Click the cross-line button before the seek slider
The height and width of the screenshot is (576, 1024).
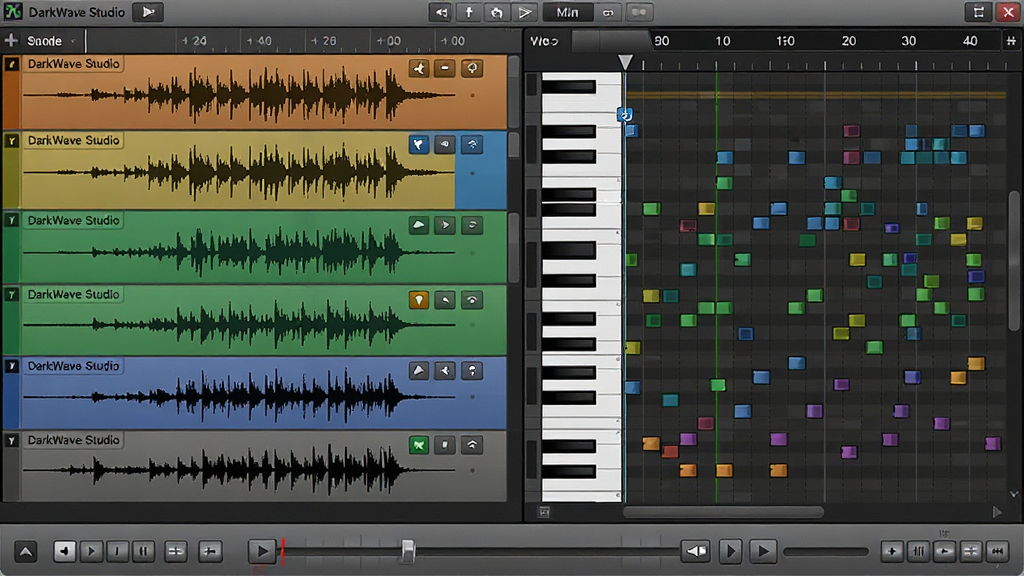pos(210,552)
